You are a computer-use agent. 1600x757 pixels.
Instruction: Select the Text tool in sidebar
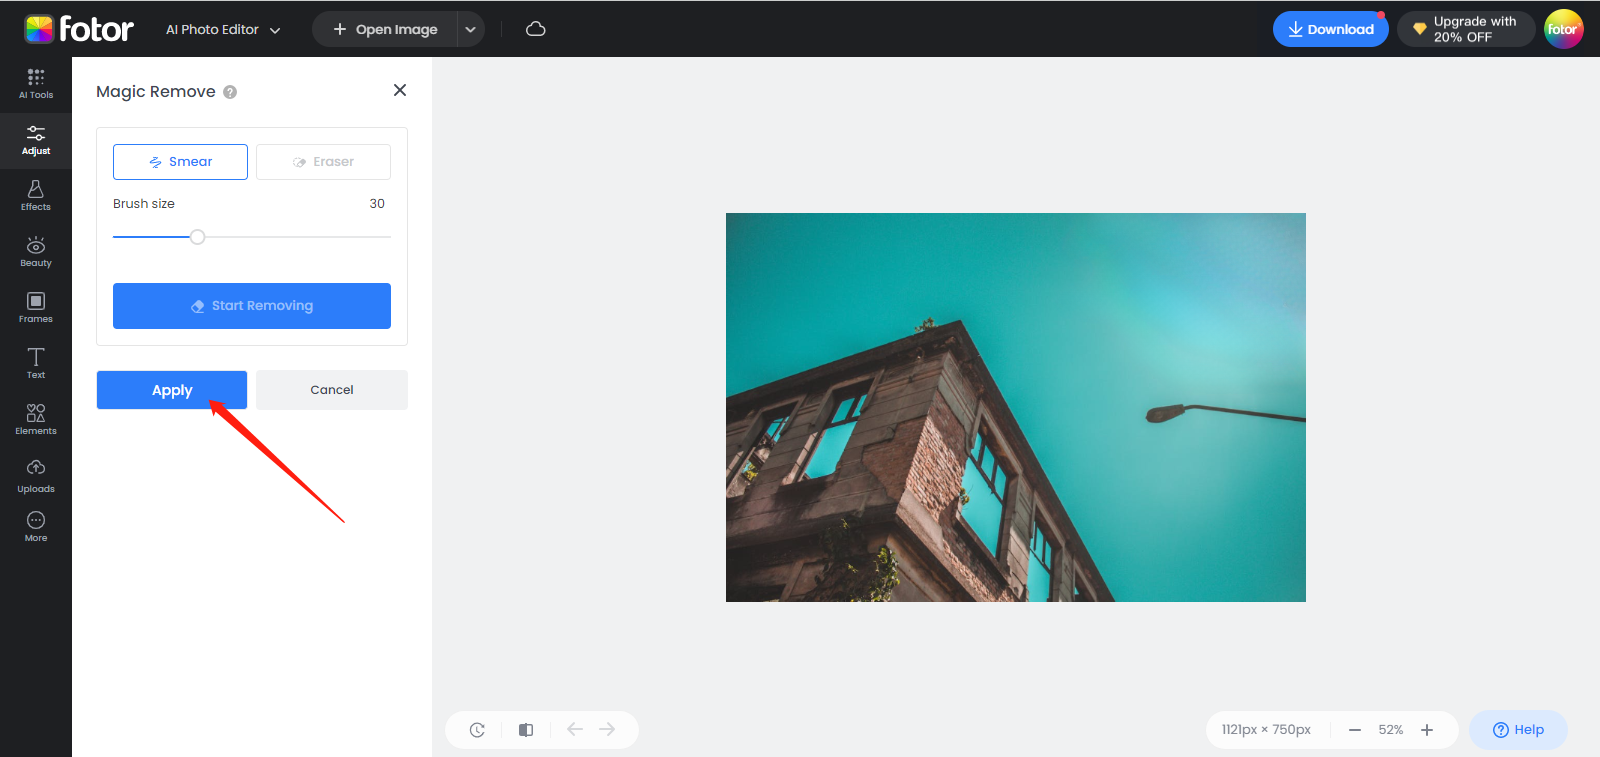click(x=36, y=364)
